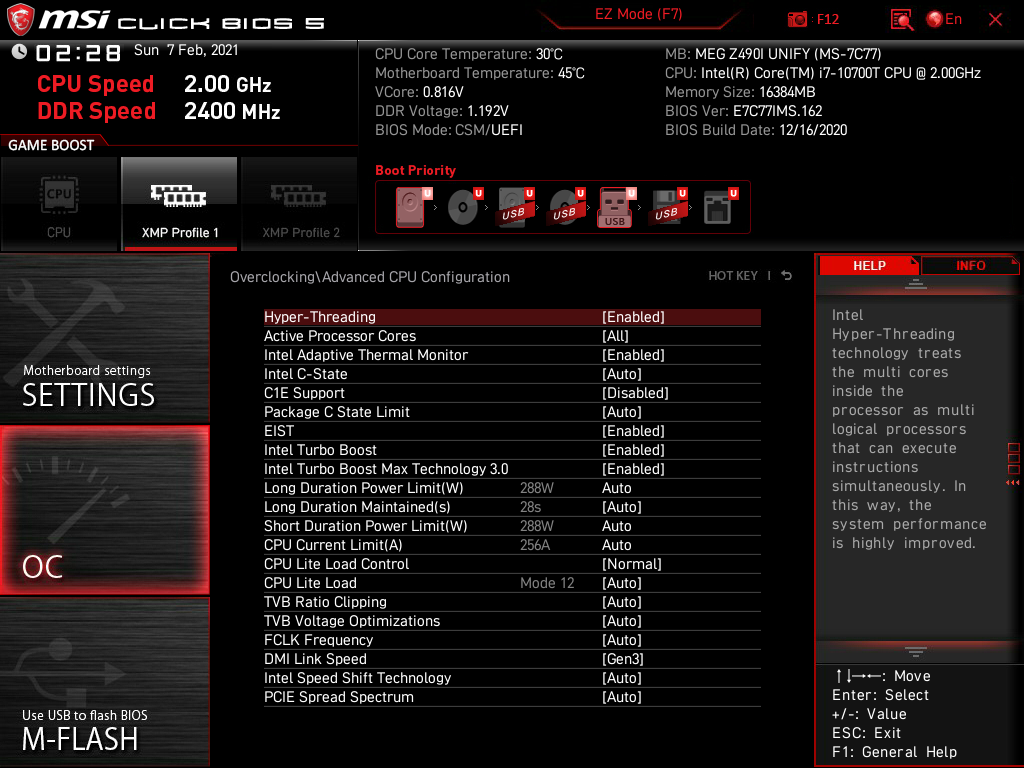Click the help panel's lower scroll handle

point(916,651)
